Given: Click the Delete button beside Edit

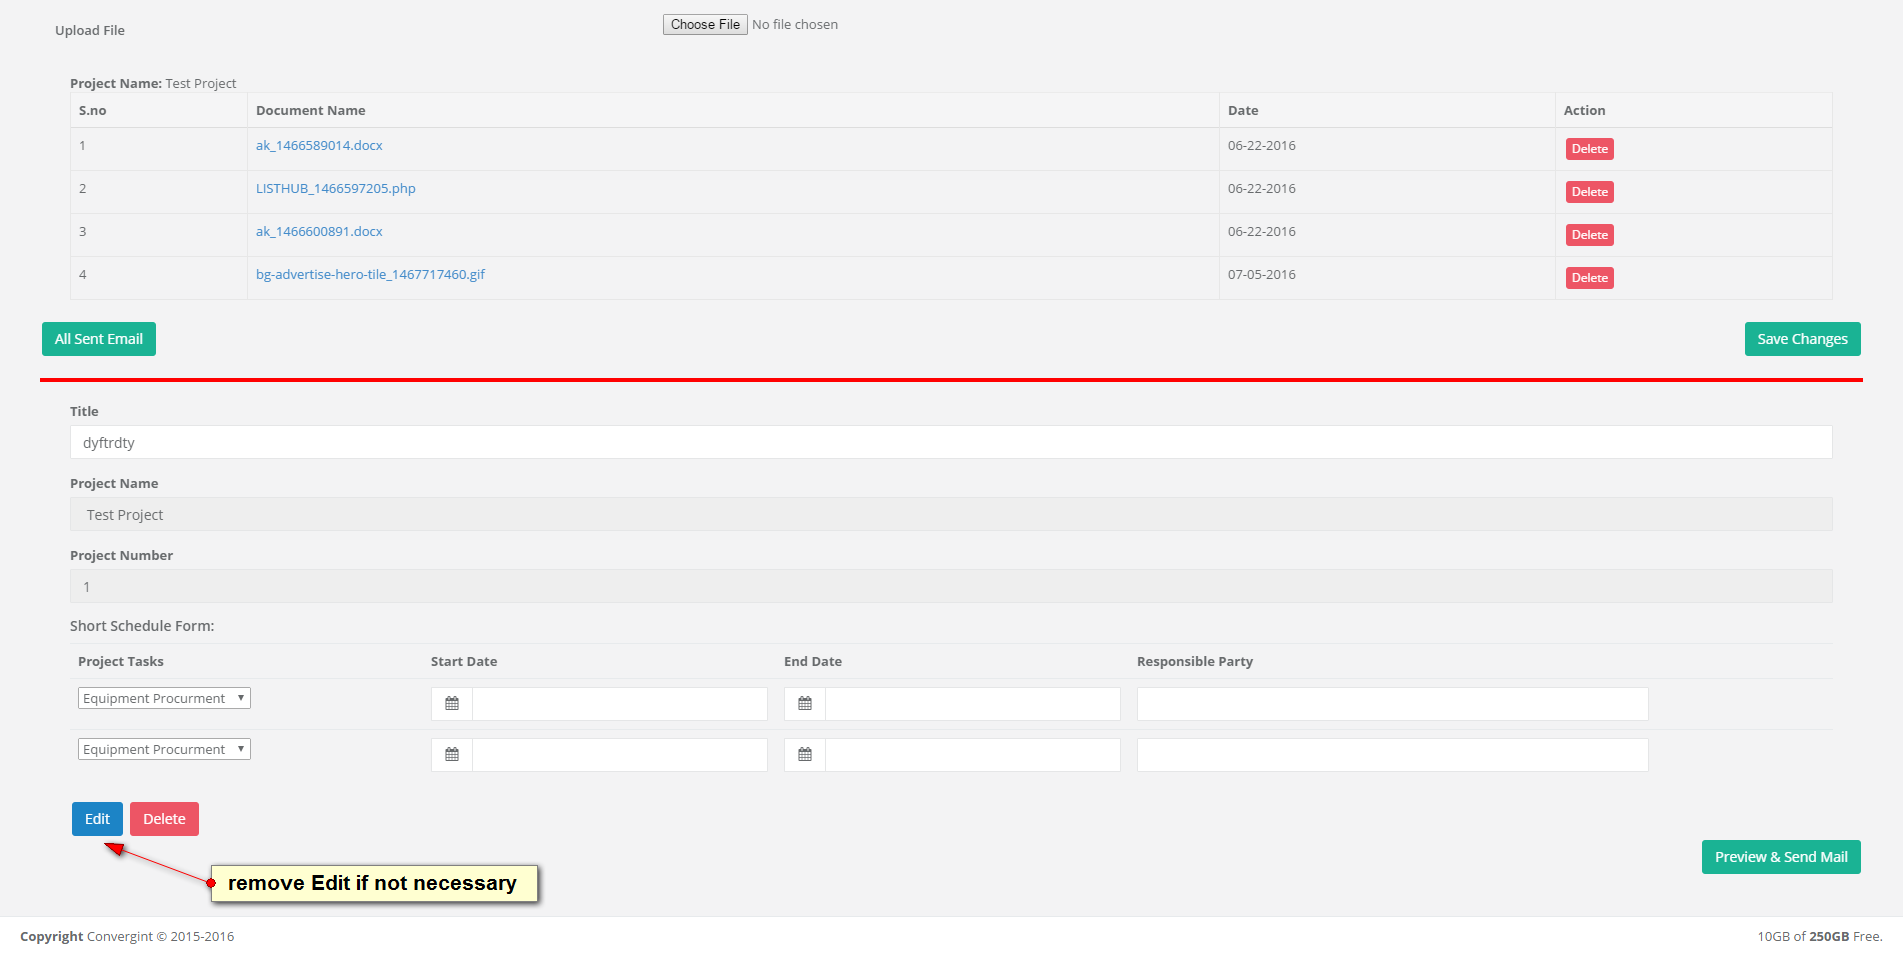Looking at the screenshot, I should [x=164, y=819].
